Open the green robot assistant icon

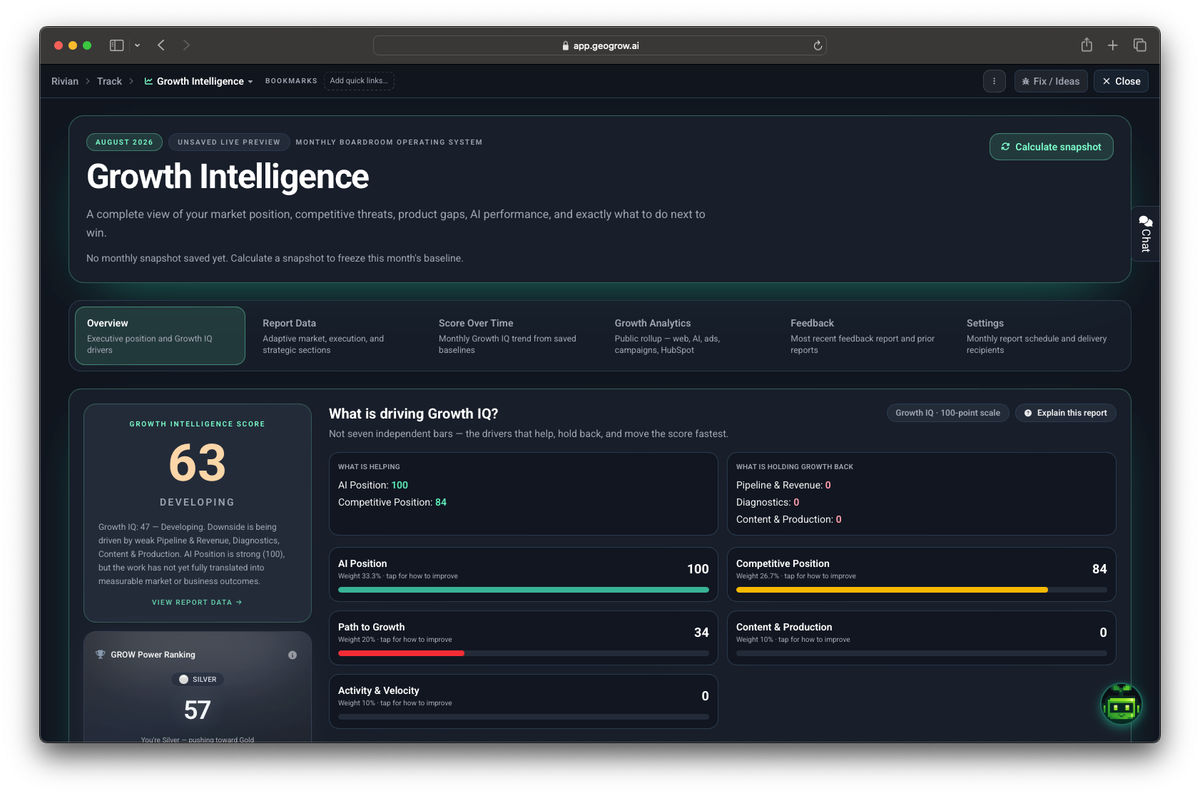point(1121,705)
